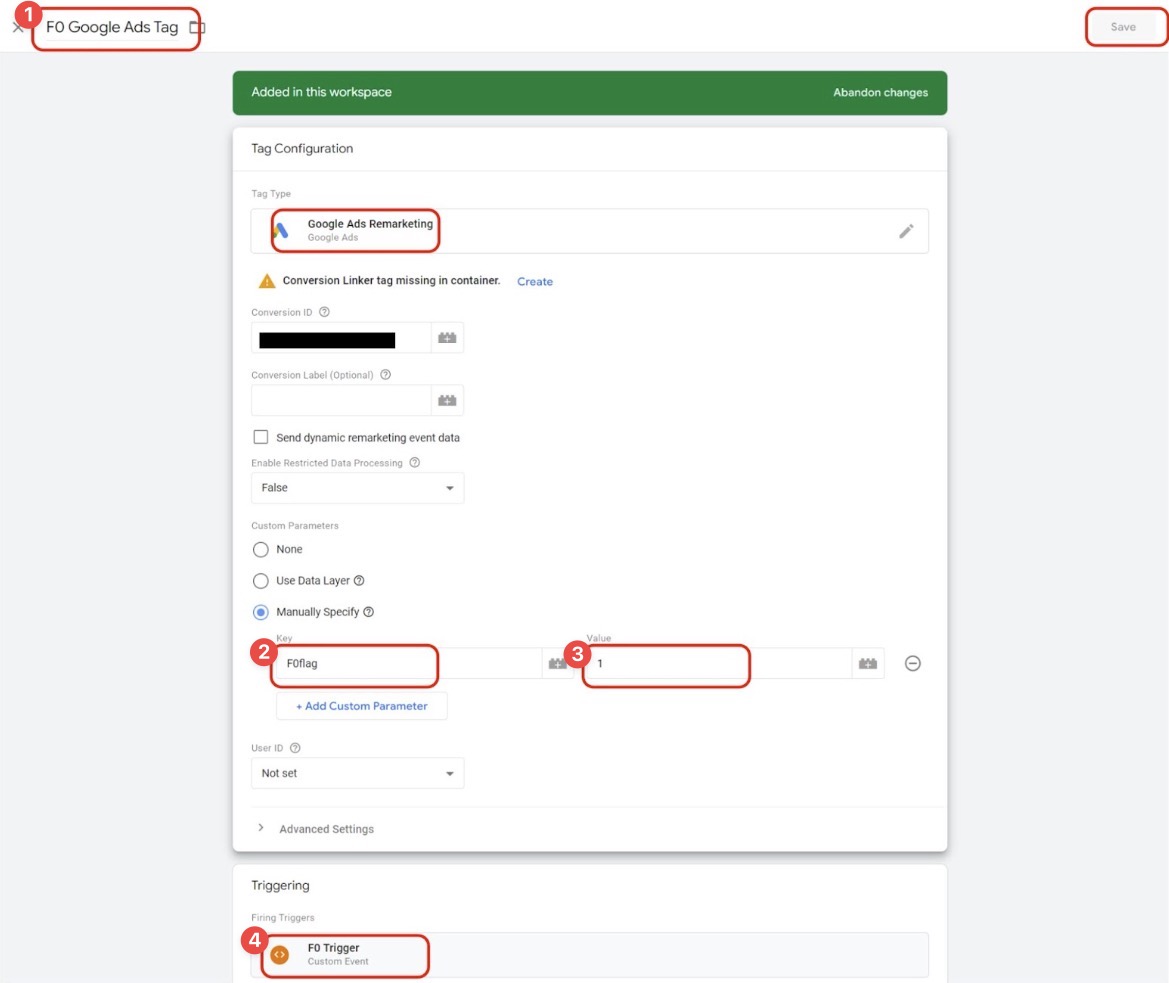Click the F0 Trigger custom event icon

click(x=280, y=954)
